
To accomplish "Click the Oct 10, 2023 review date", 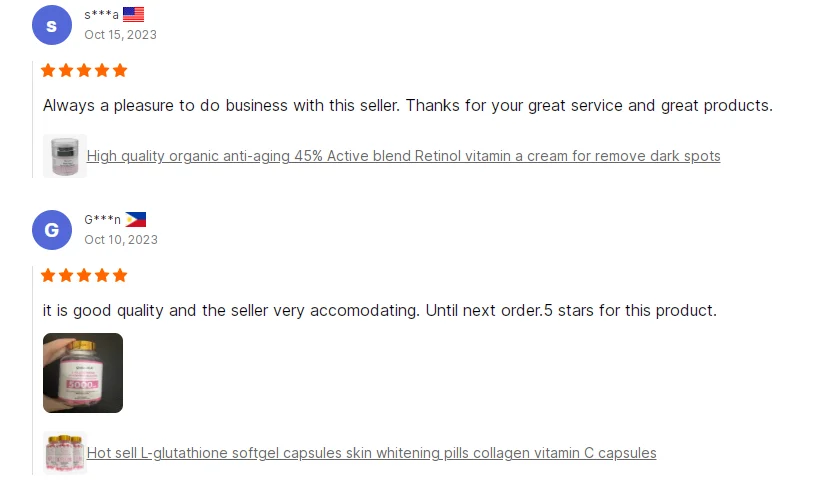I will coord(121,239).
